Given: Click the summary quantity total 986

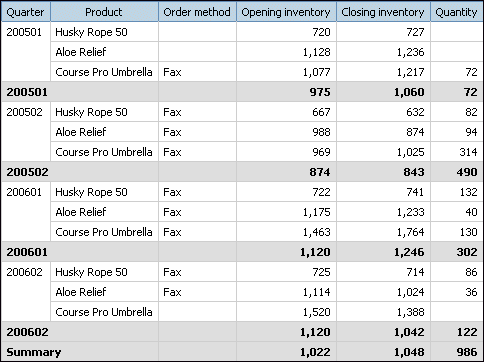Looking at the screenshot, I should (x=467, y=352).
